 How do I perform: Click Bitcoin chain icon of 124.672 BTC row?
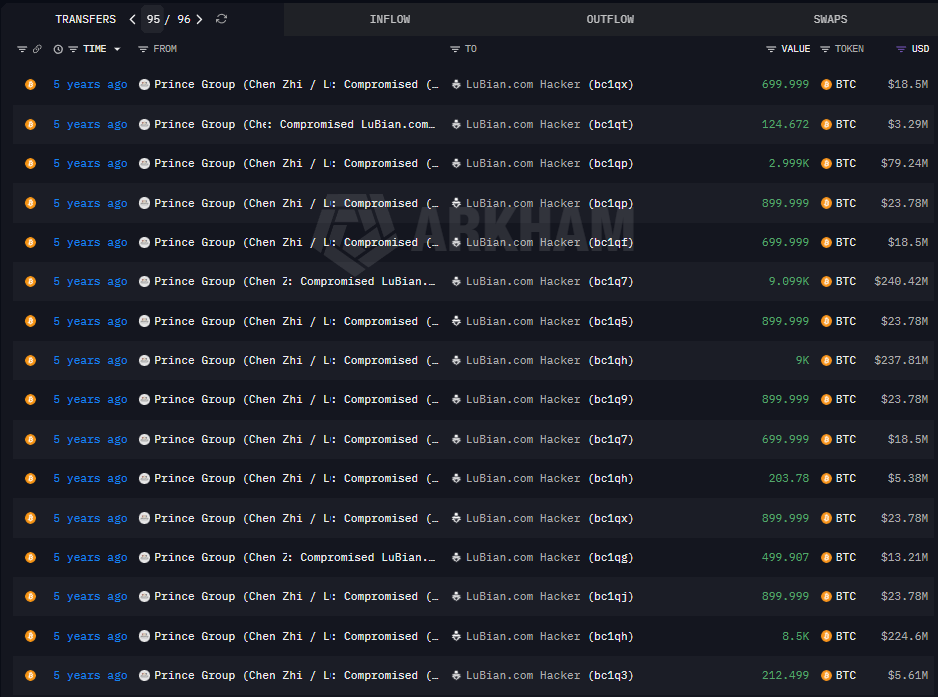(x=31, y=124)
